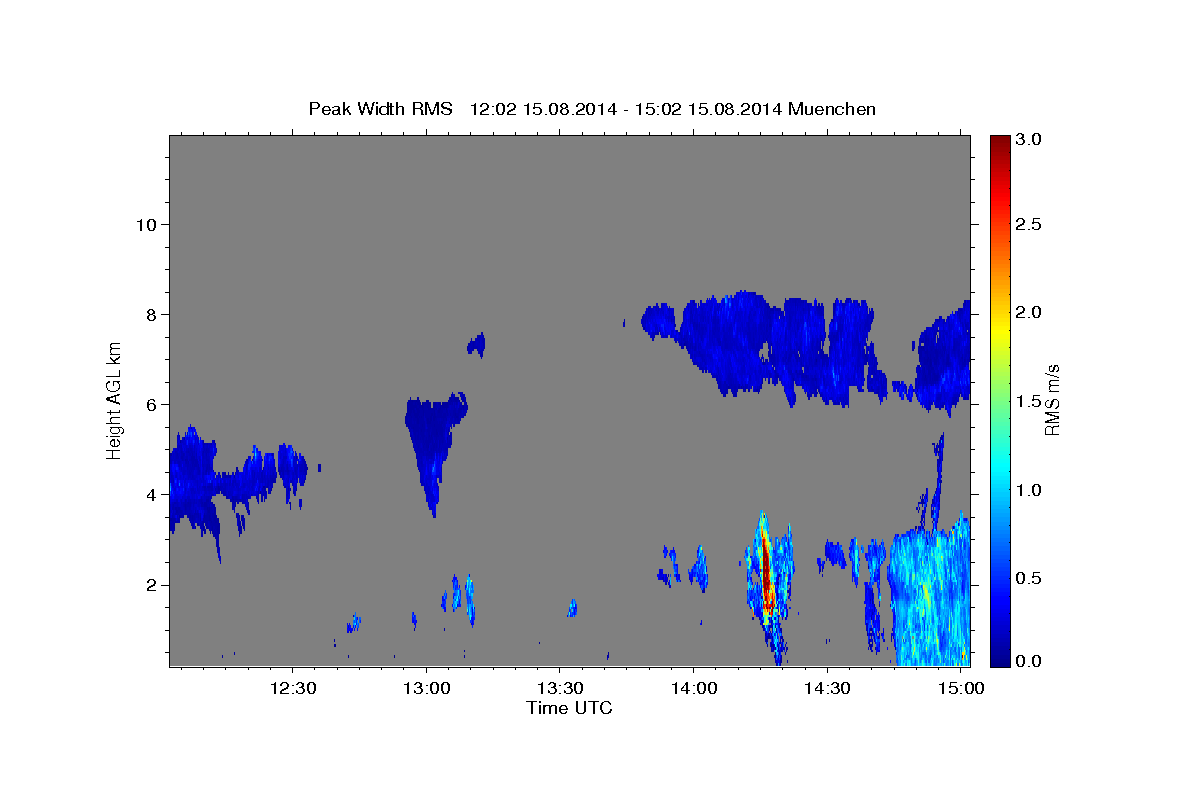Click the 14:00 time tick label
1200x800 pixels.
(x=693, y=688)
